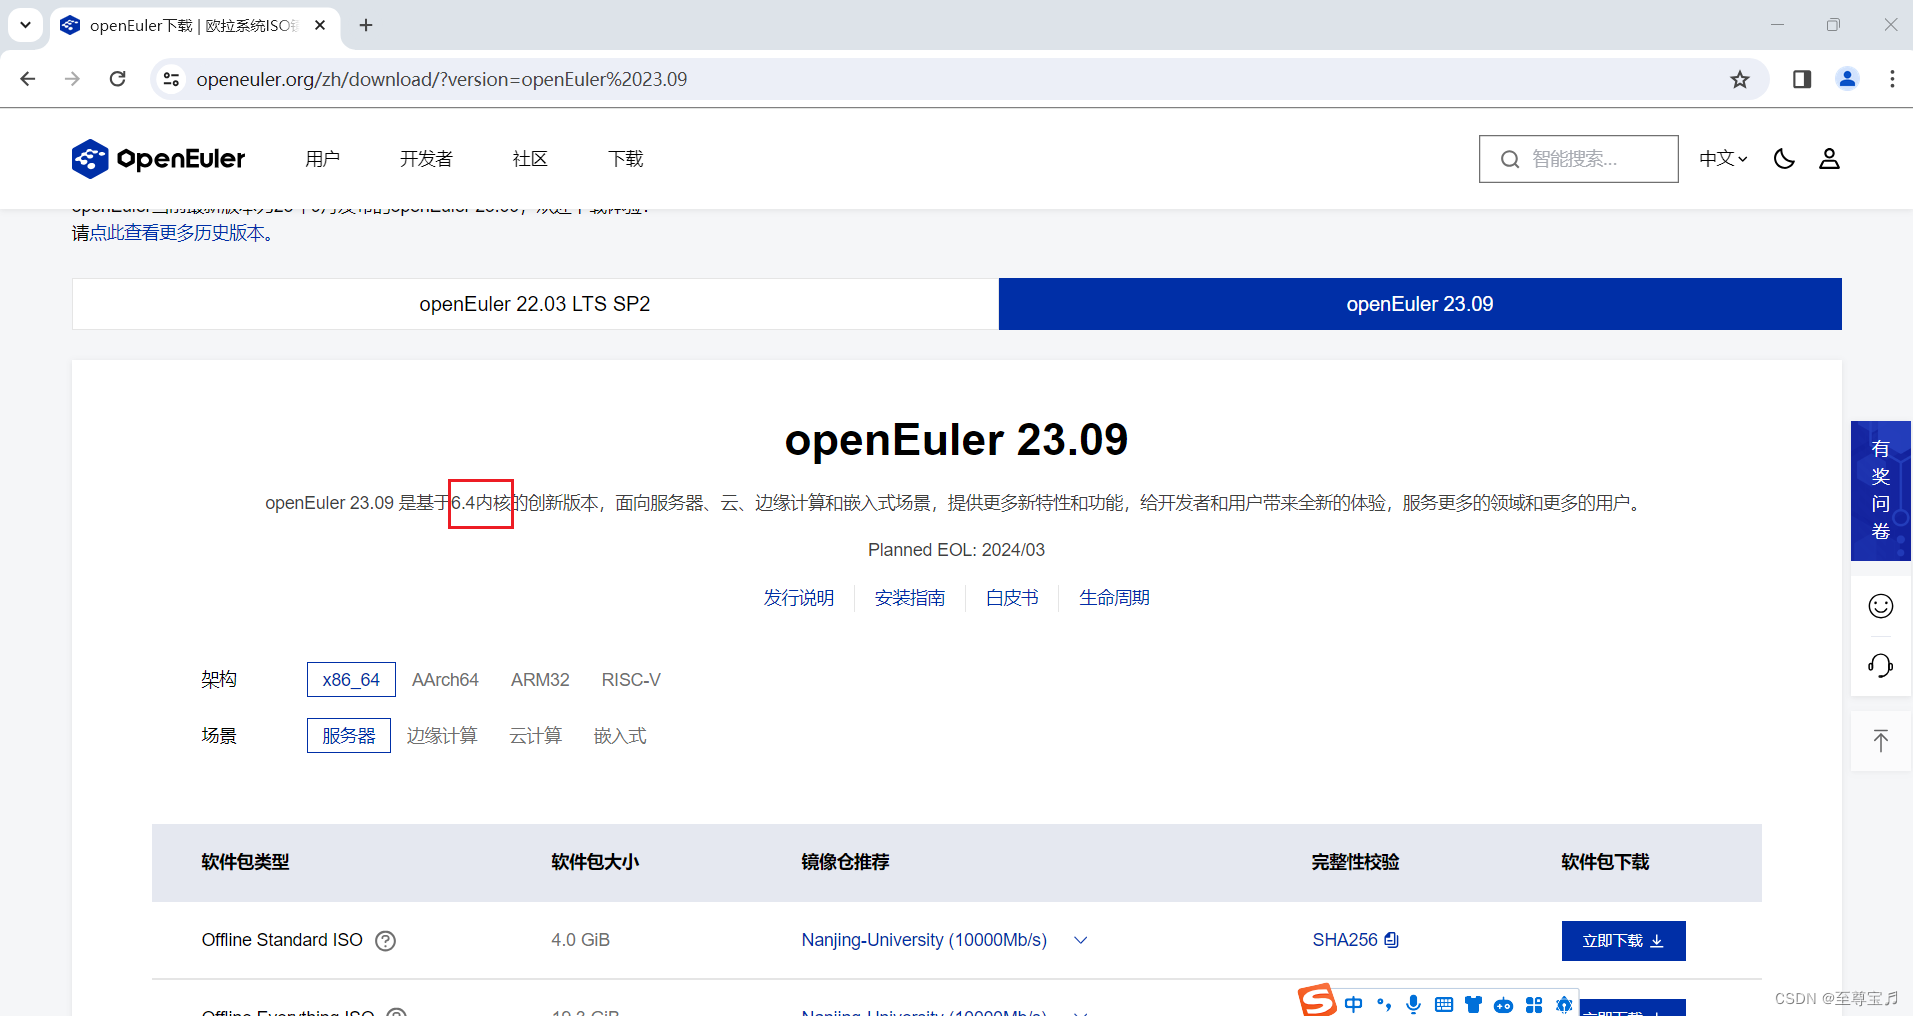The width and height of the screenshot is (1913, 1016).
Task: Open the 白皮书 white paper link
Action: pyautogui.click(x=1011, y=598)
